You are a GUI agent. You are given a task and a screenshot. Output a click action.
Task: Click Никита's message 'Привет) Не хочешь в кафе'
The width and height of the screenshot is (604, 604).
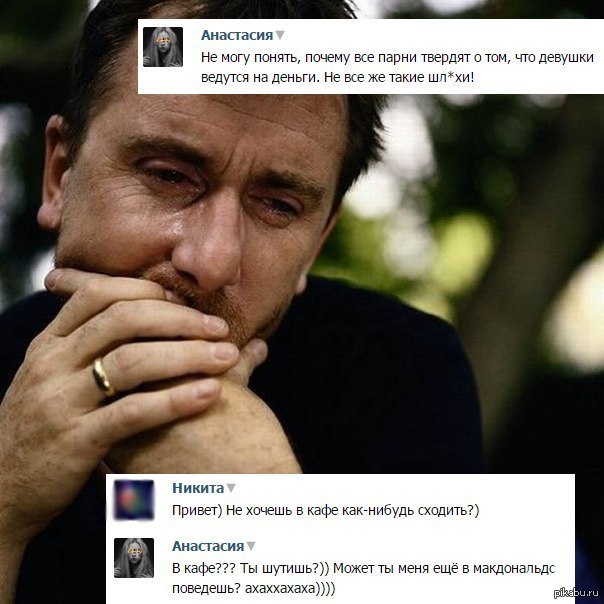325,510
